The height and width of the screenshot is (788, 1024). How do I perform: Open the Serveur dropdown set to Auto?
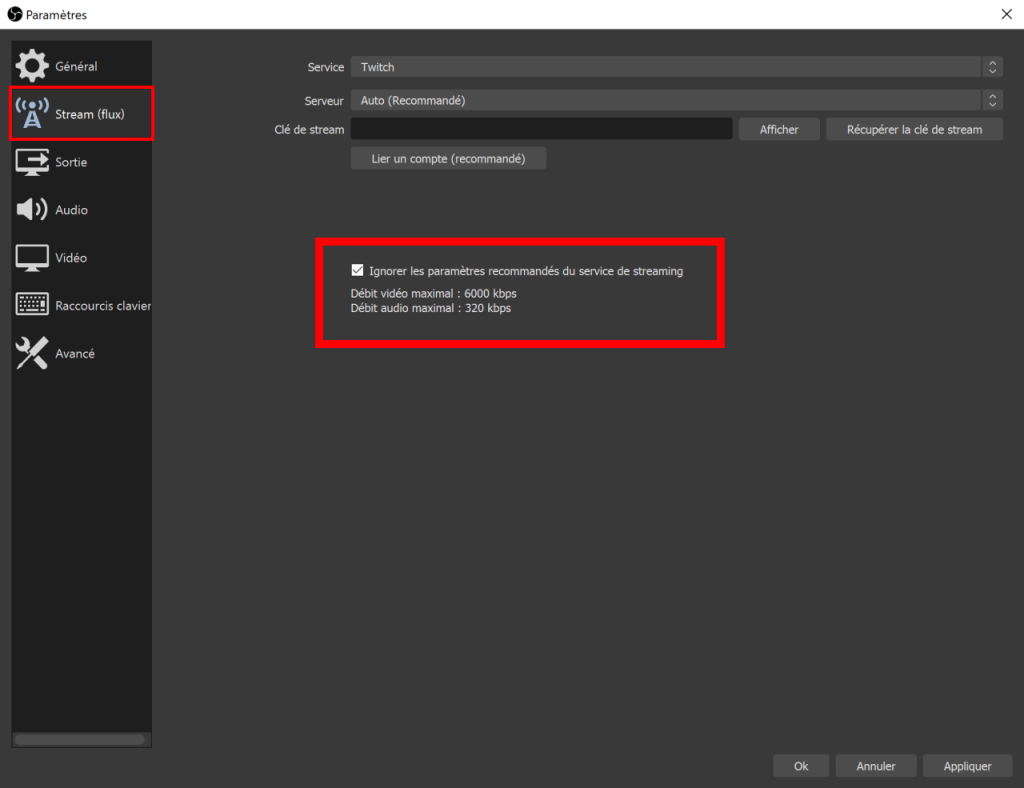click(675, 100)
